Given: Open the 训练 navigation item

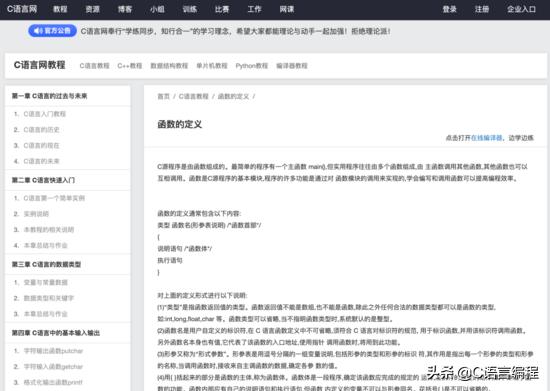Looking at the screenshot, I should [189, 9].
